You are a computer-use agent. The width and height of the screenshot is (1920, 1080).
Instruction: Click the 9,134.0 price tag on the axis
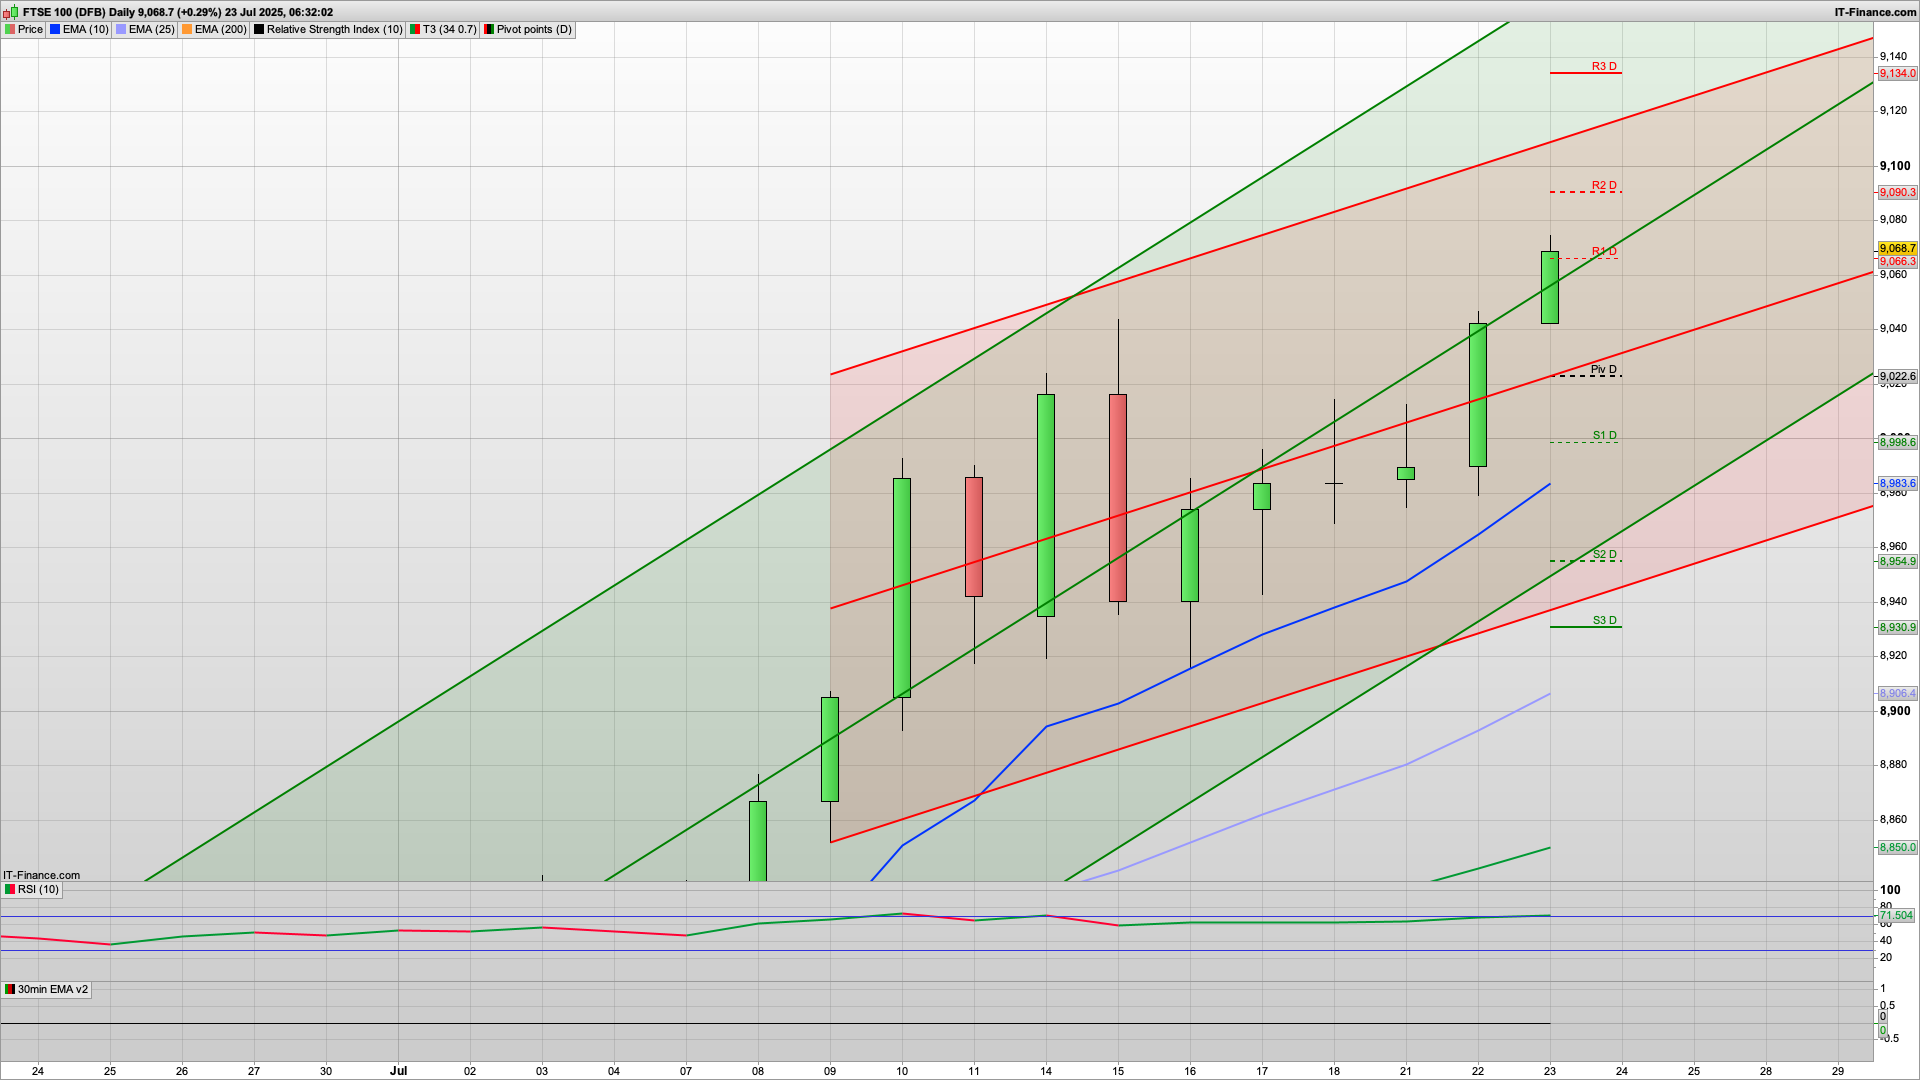coord(1897,74)
